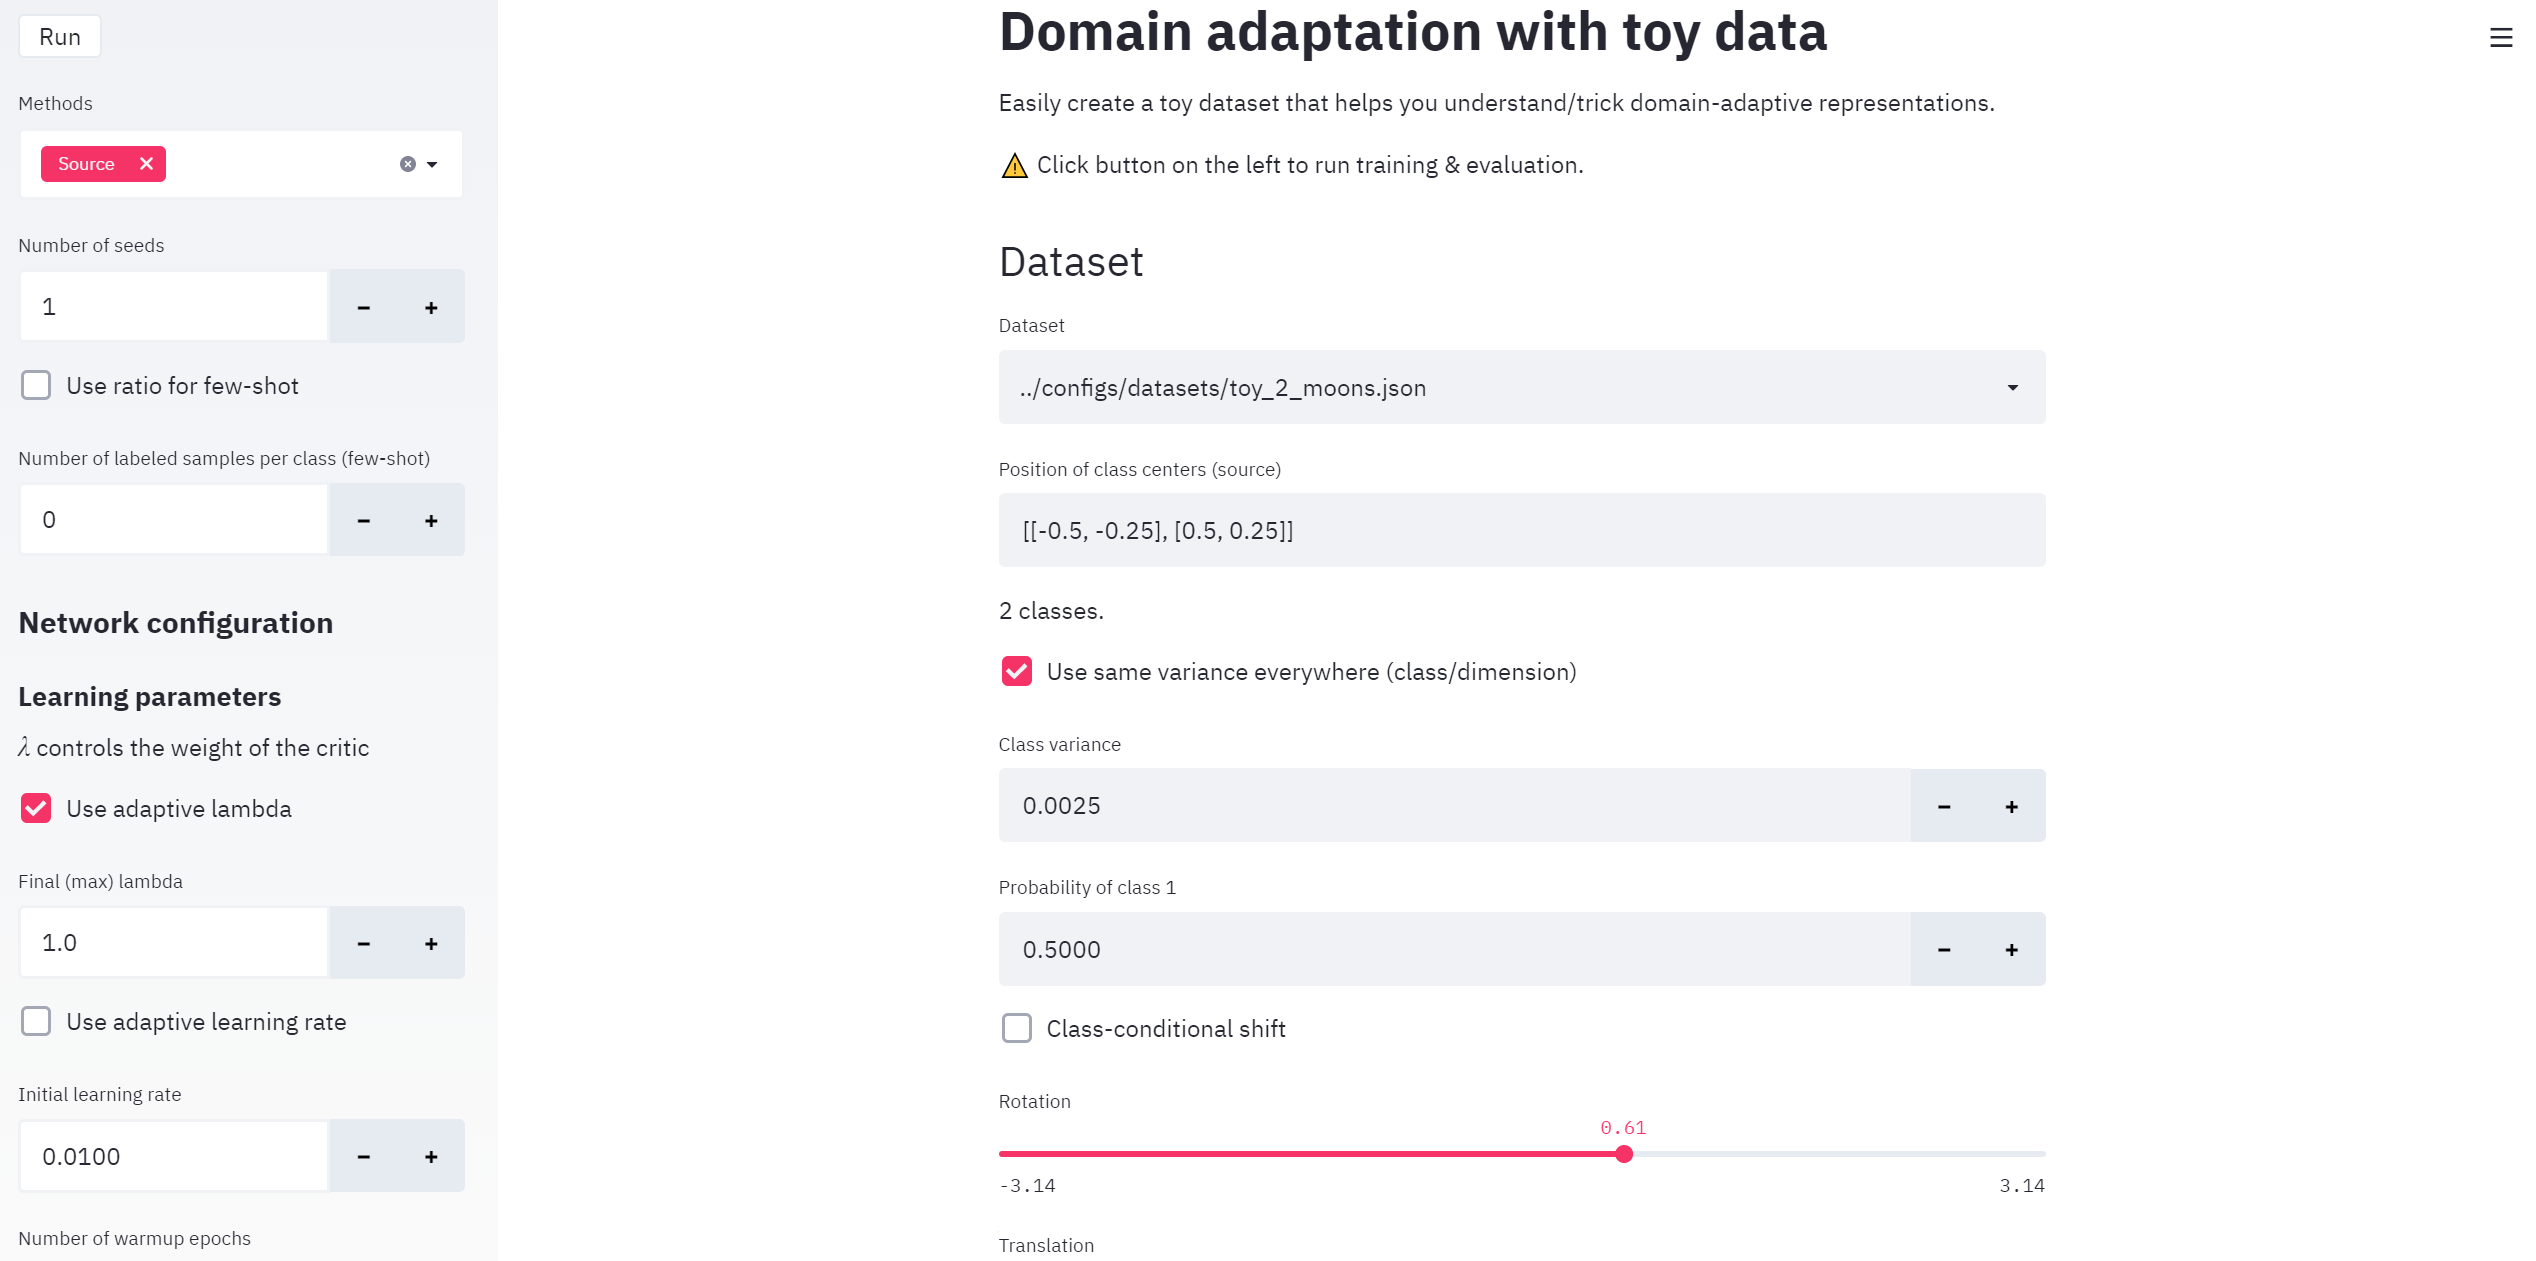Screen dimensions: 2536x1261
Task: Uncheck Use same variance everywhere
Action: [1017, 671]
